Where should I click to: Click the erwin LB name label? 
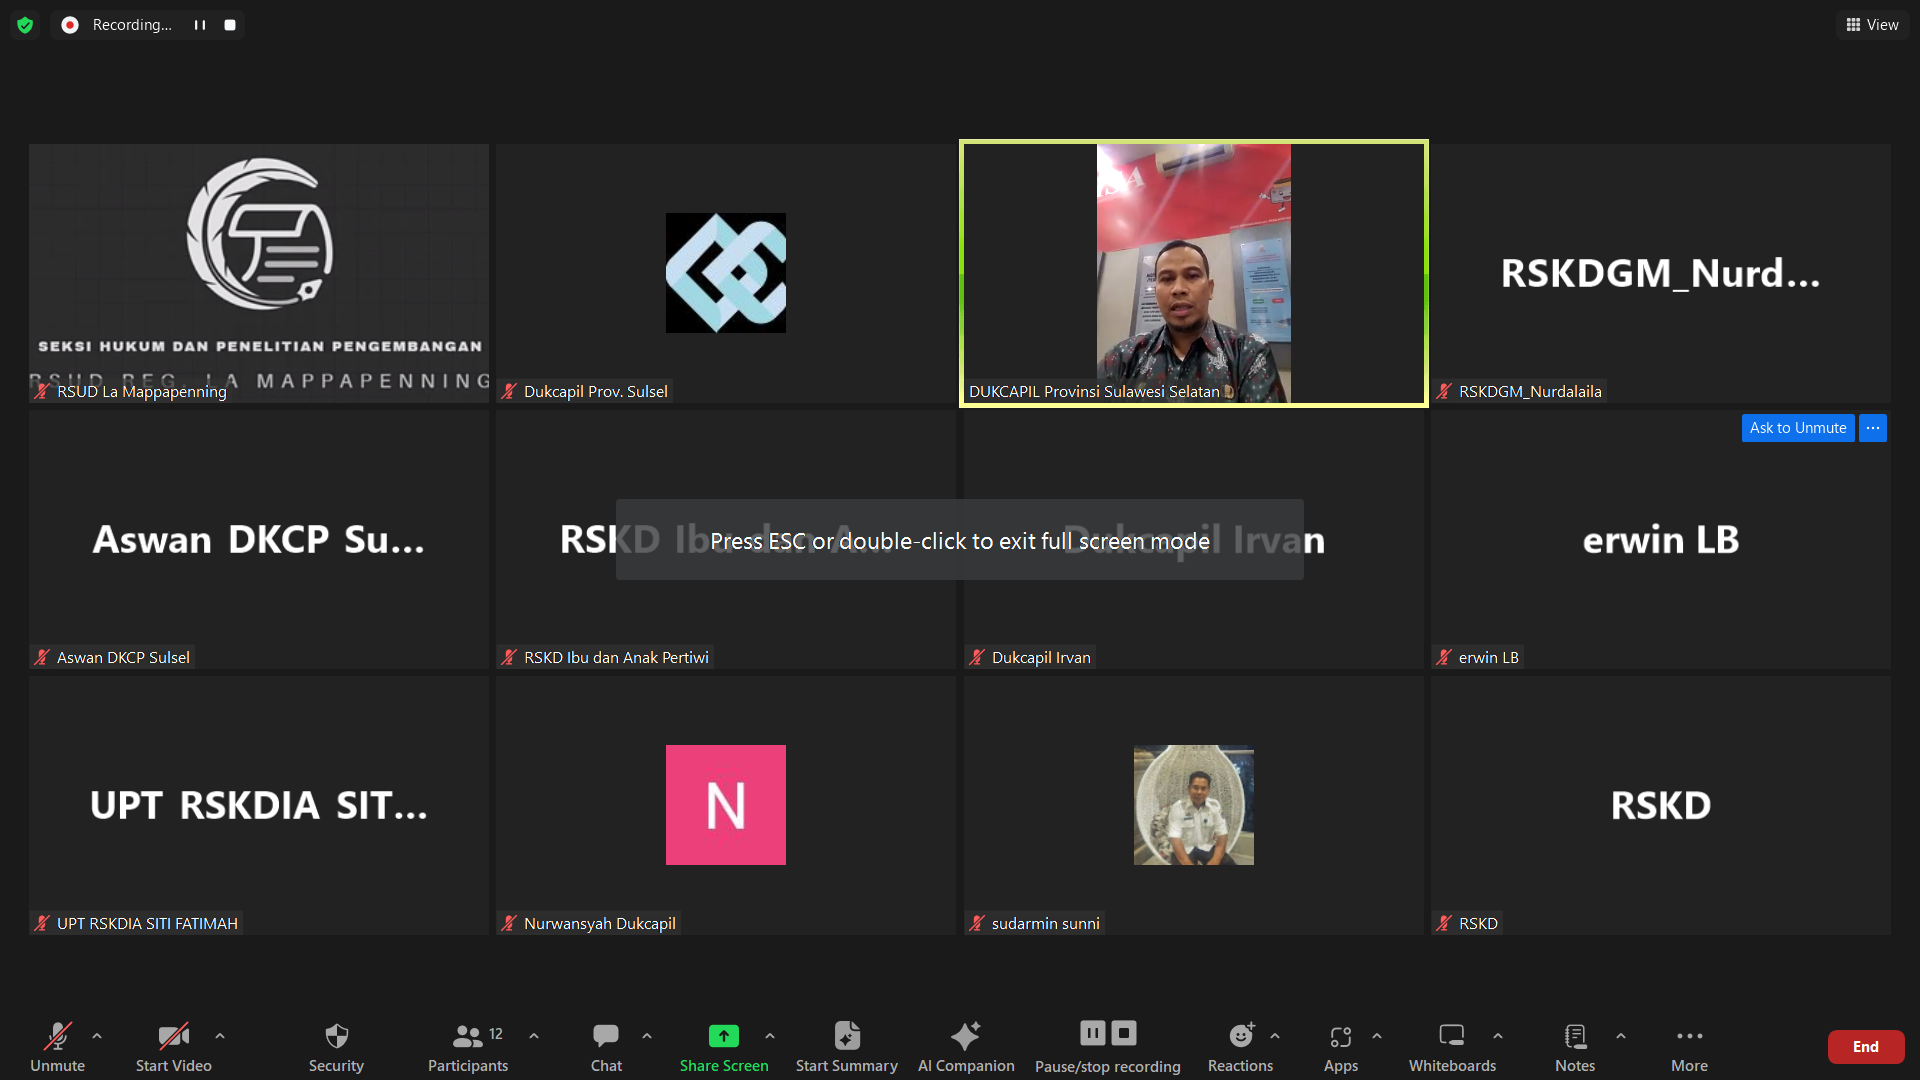tap(1488, 658)
